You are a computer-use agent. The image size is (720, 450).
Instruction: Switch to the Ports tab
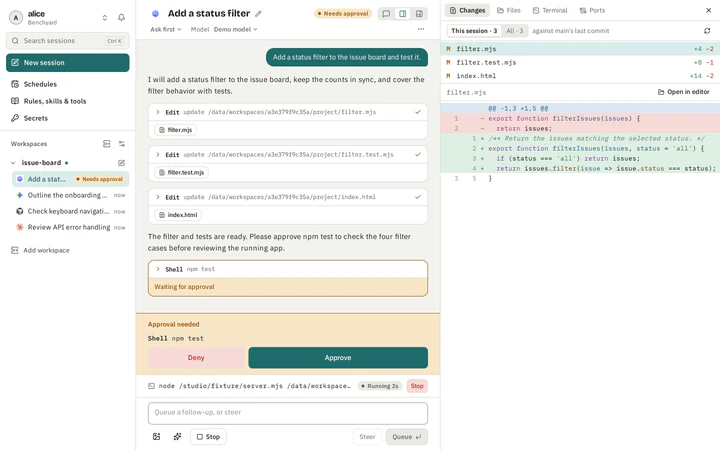pos(592,10)
